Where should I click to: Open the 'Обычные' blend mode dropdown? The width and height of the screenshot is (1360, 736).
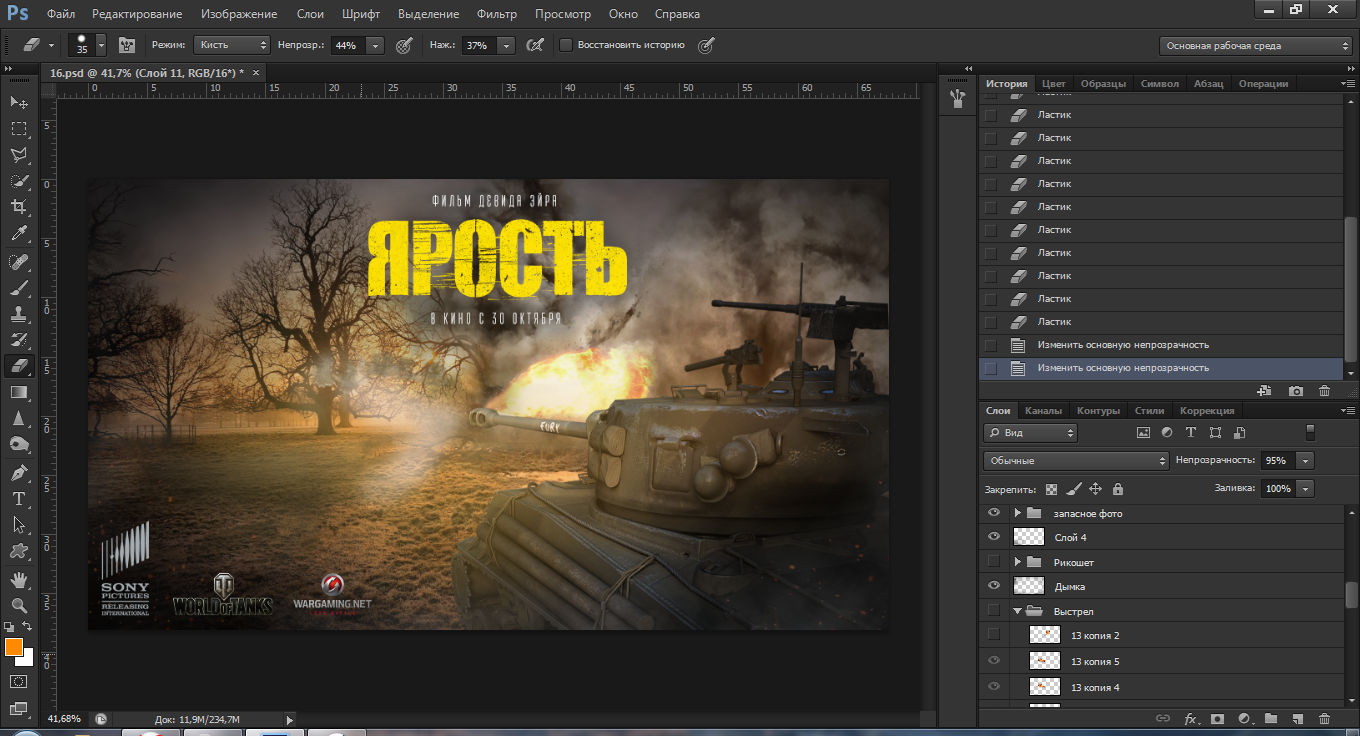coord(1076,461)
